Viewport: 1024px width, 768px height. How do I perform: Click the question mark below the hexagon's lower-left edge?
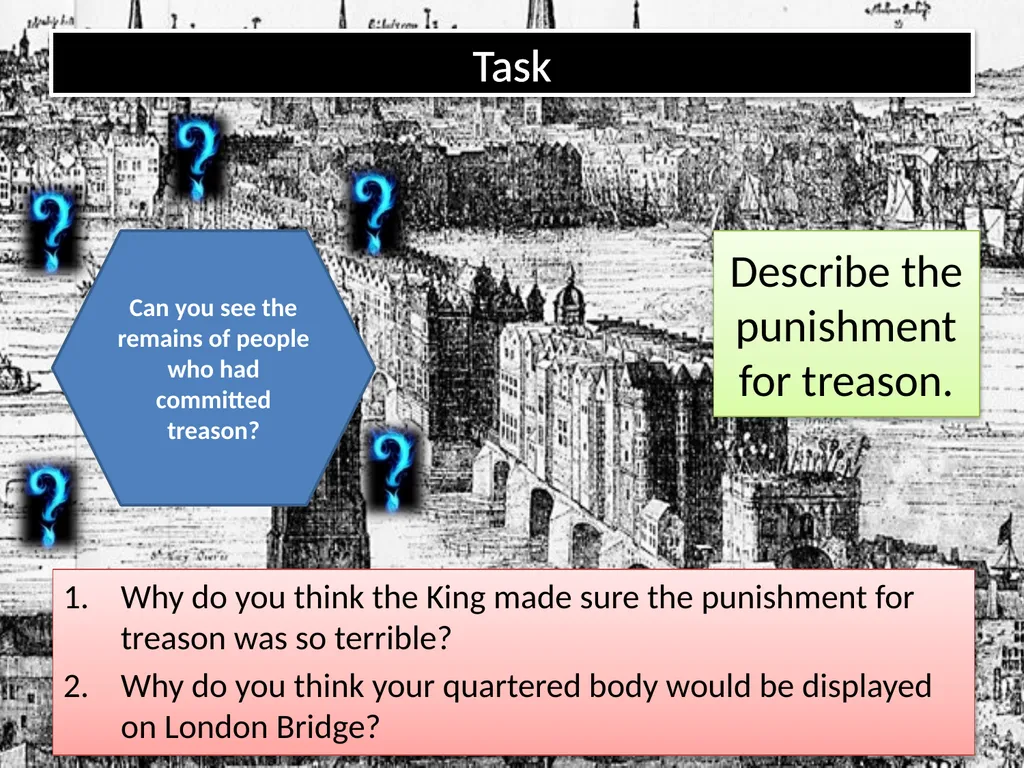(x=49, y=505)
